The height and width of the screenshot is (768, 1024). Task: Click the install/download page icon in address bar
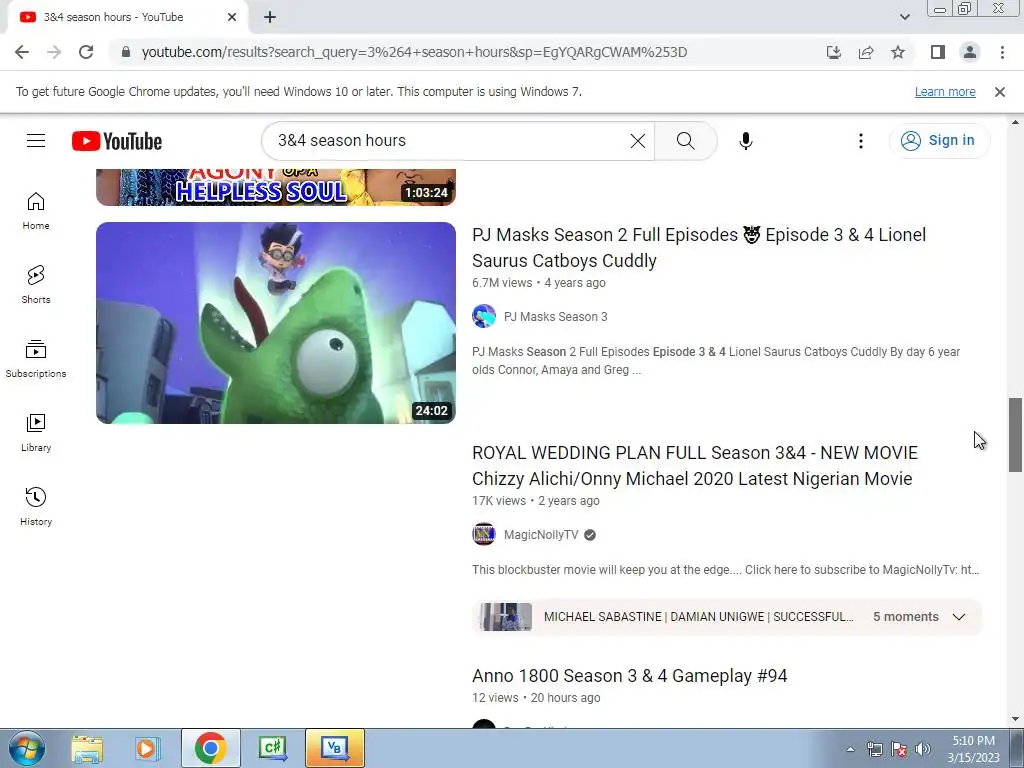pos(833,52)
